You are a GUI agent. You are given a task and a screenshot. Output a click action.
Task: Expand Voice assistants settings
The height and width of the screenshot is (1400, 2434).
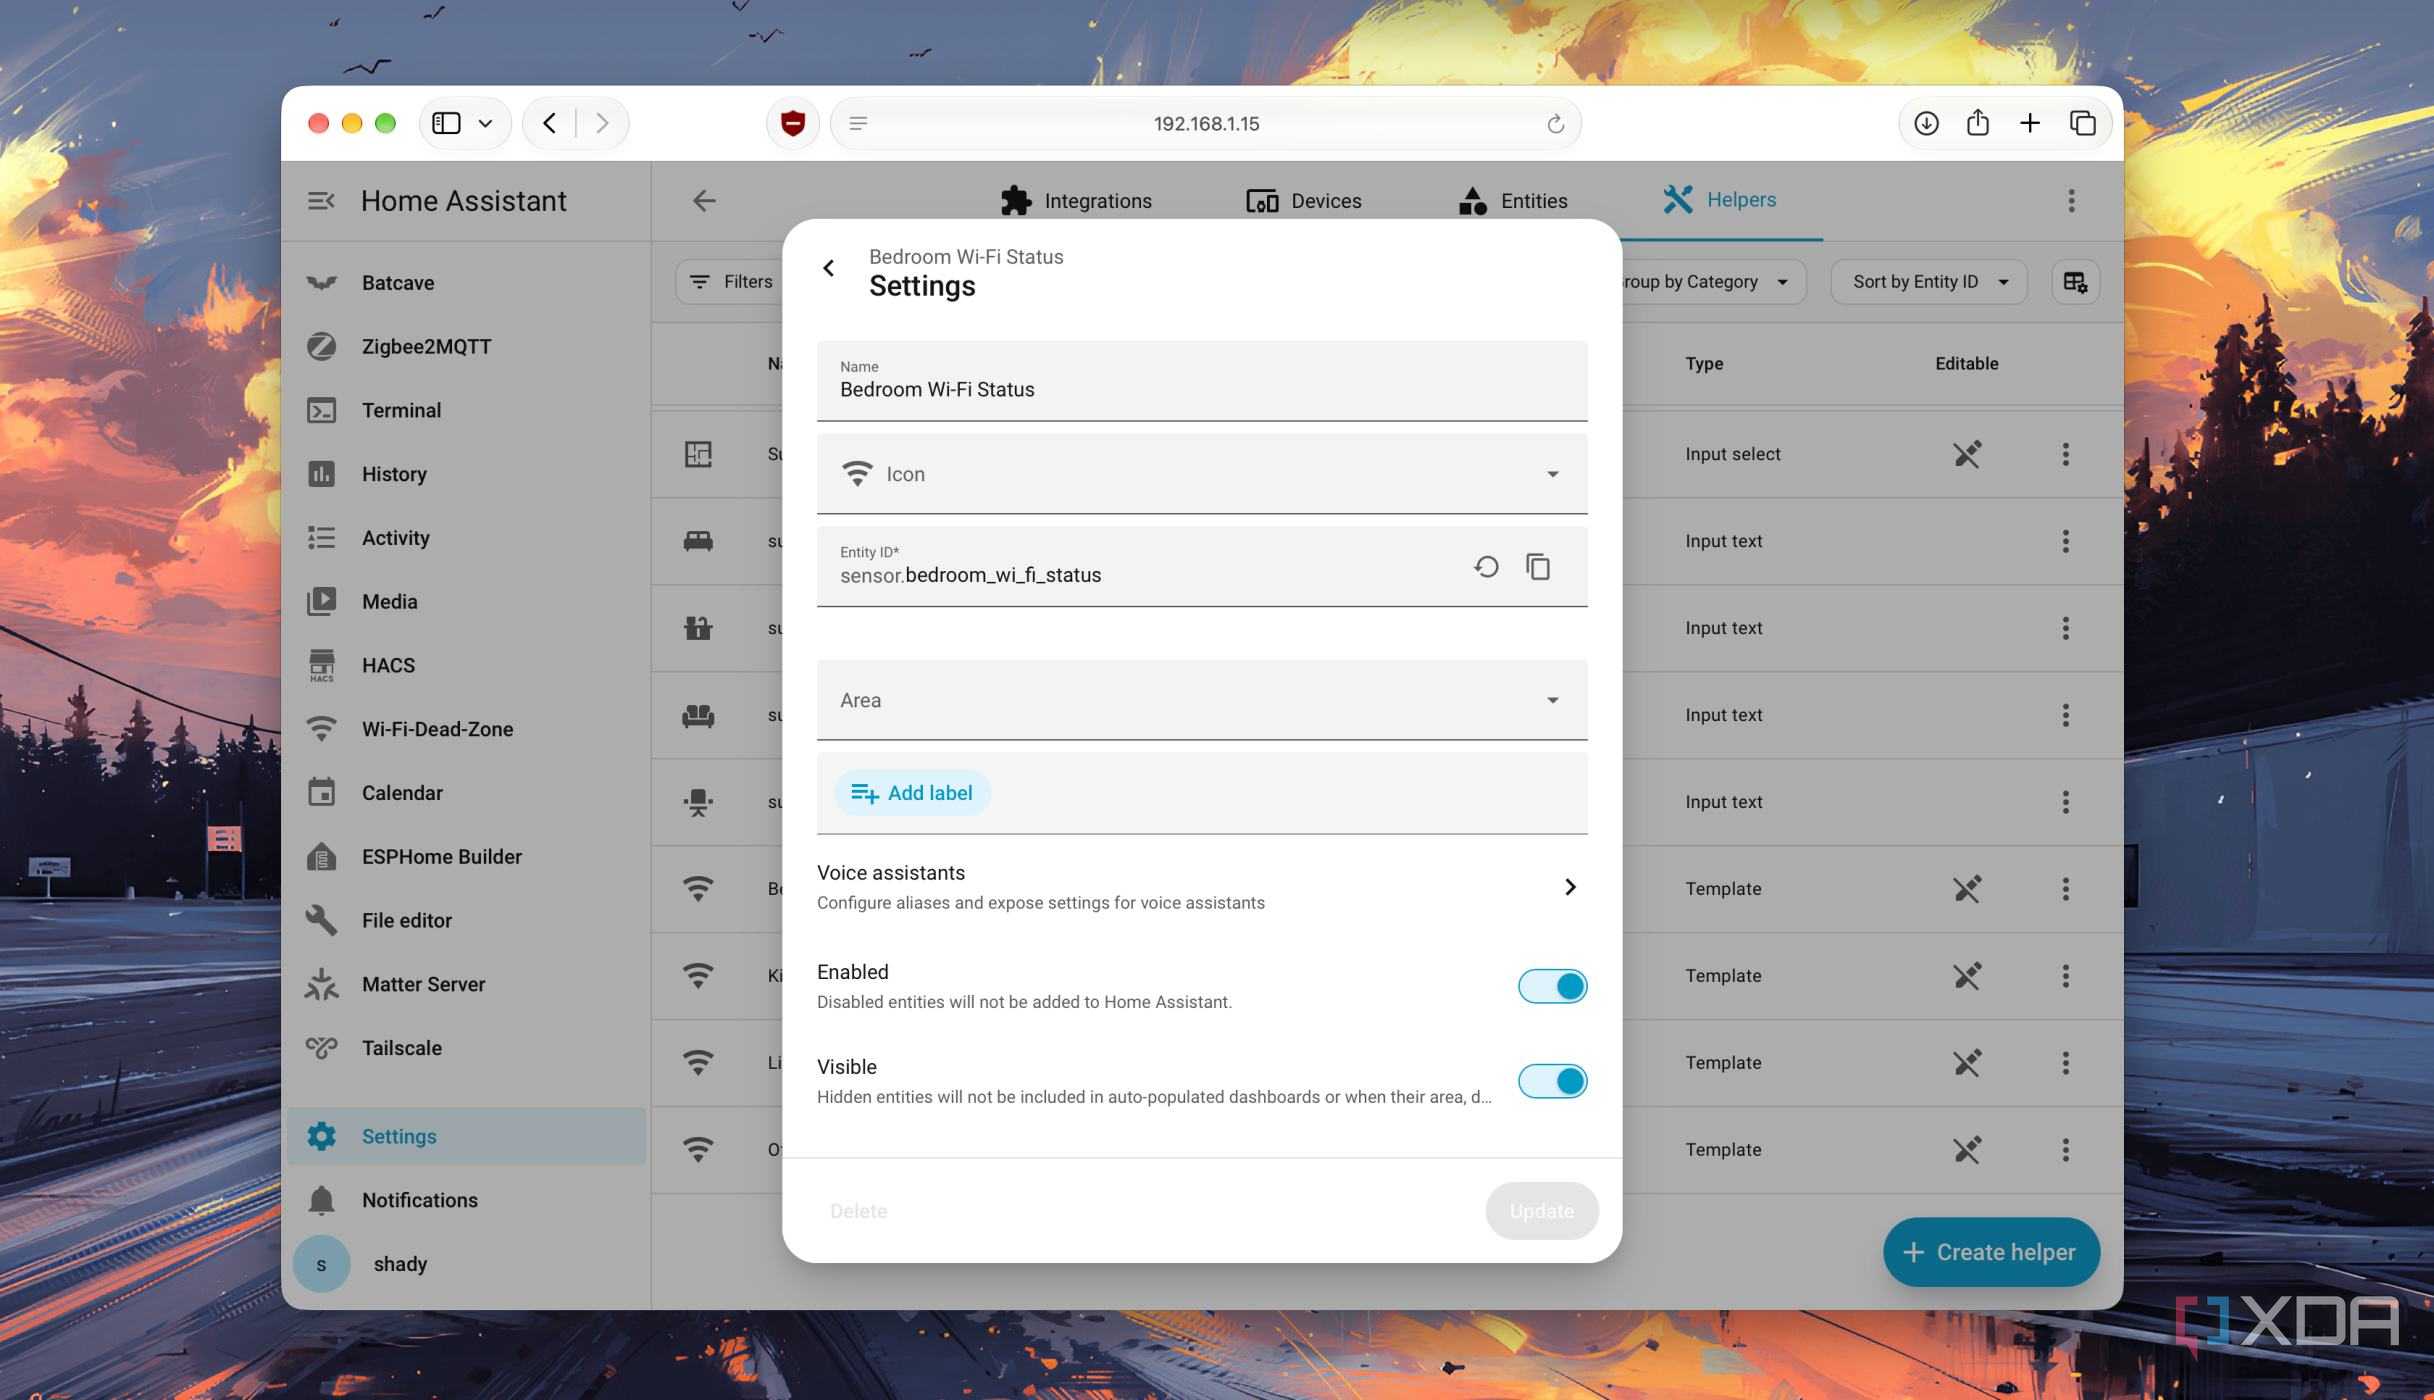coord(1202,887)
